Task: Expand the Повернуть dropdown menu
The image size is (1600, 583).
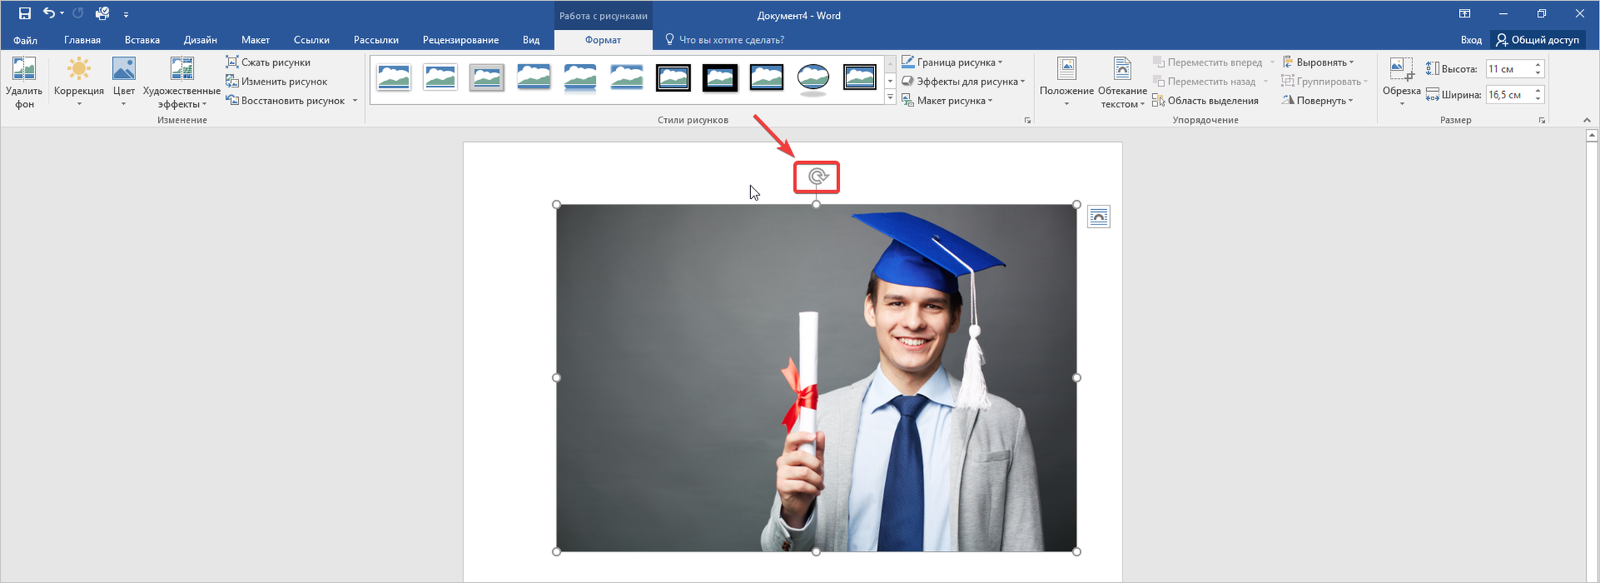Action: point(1318,100)
